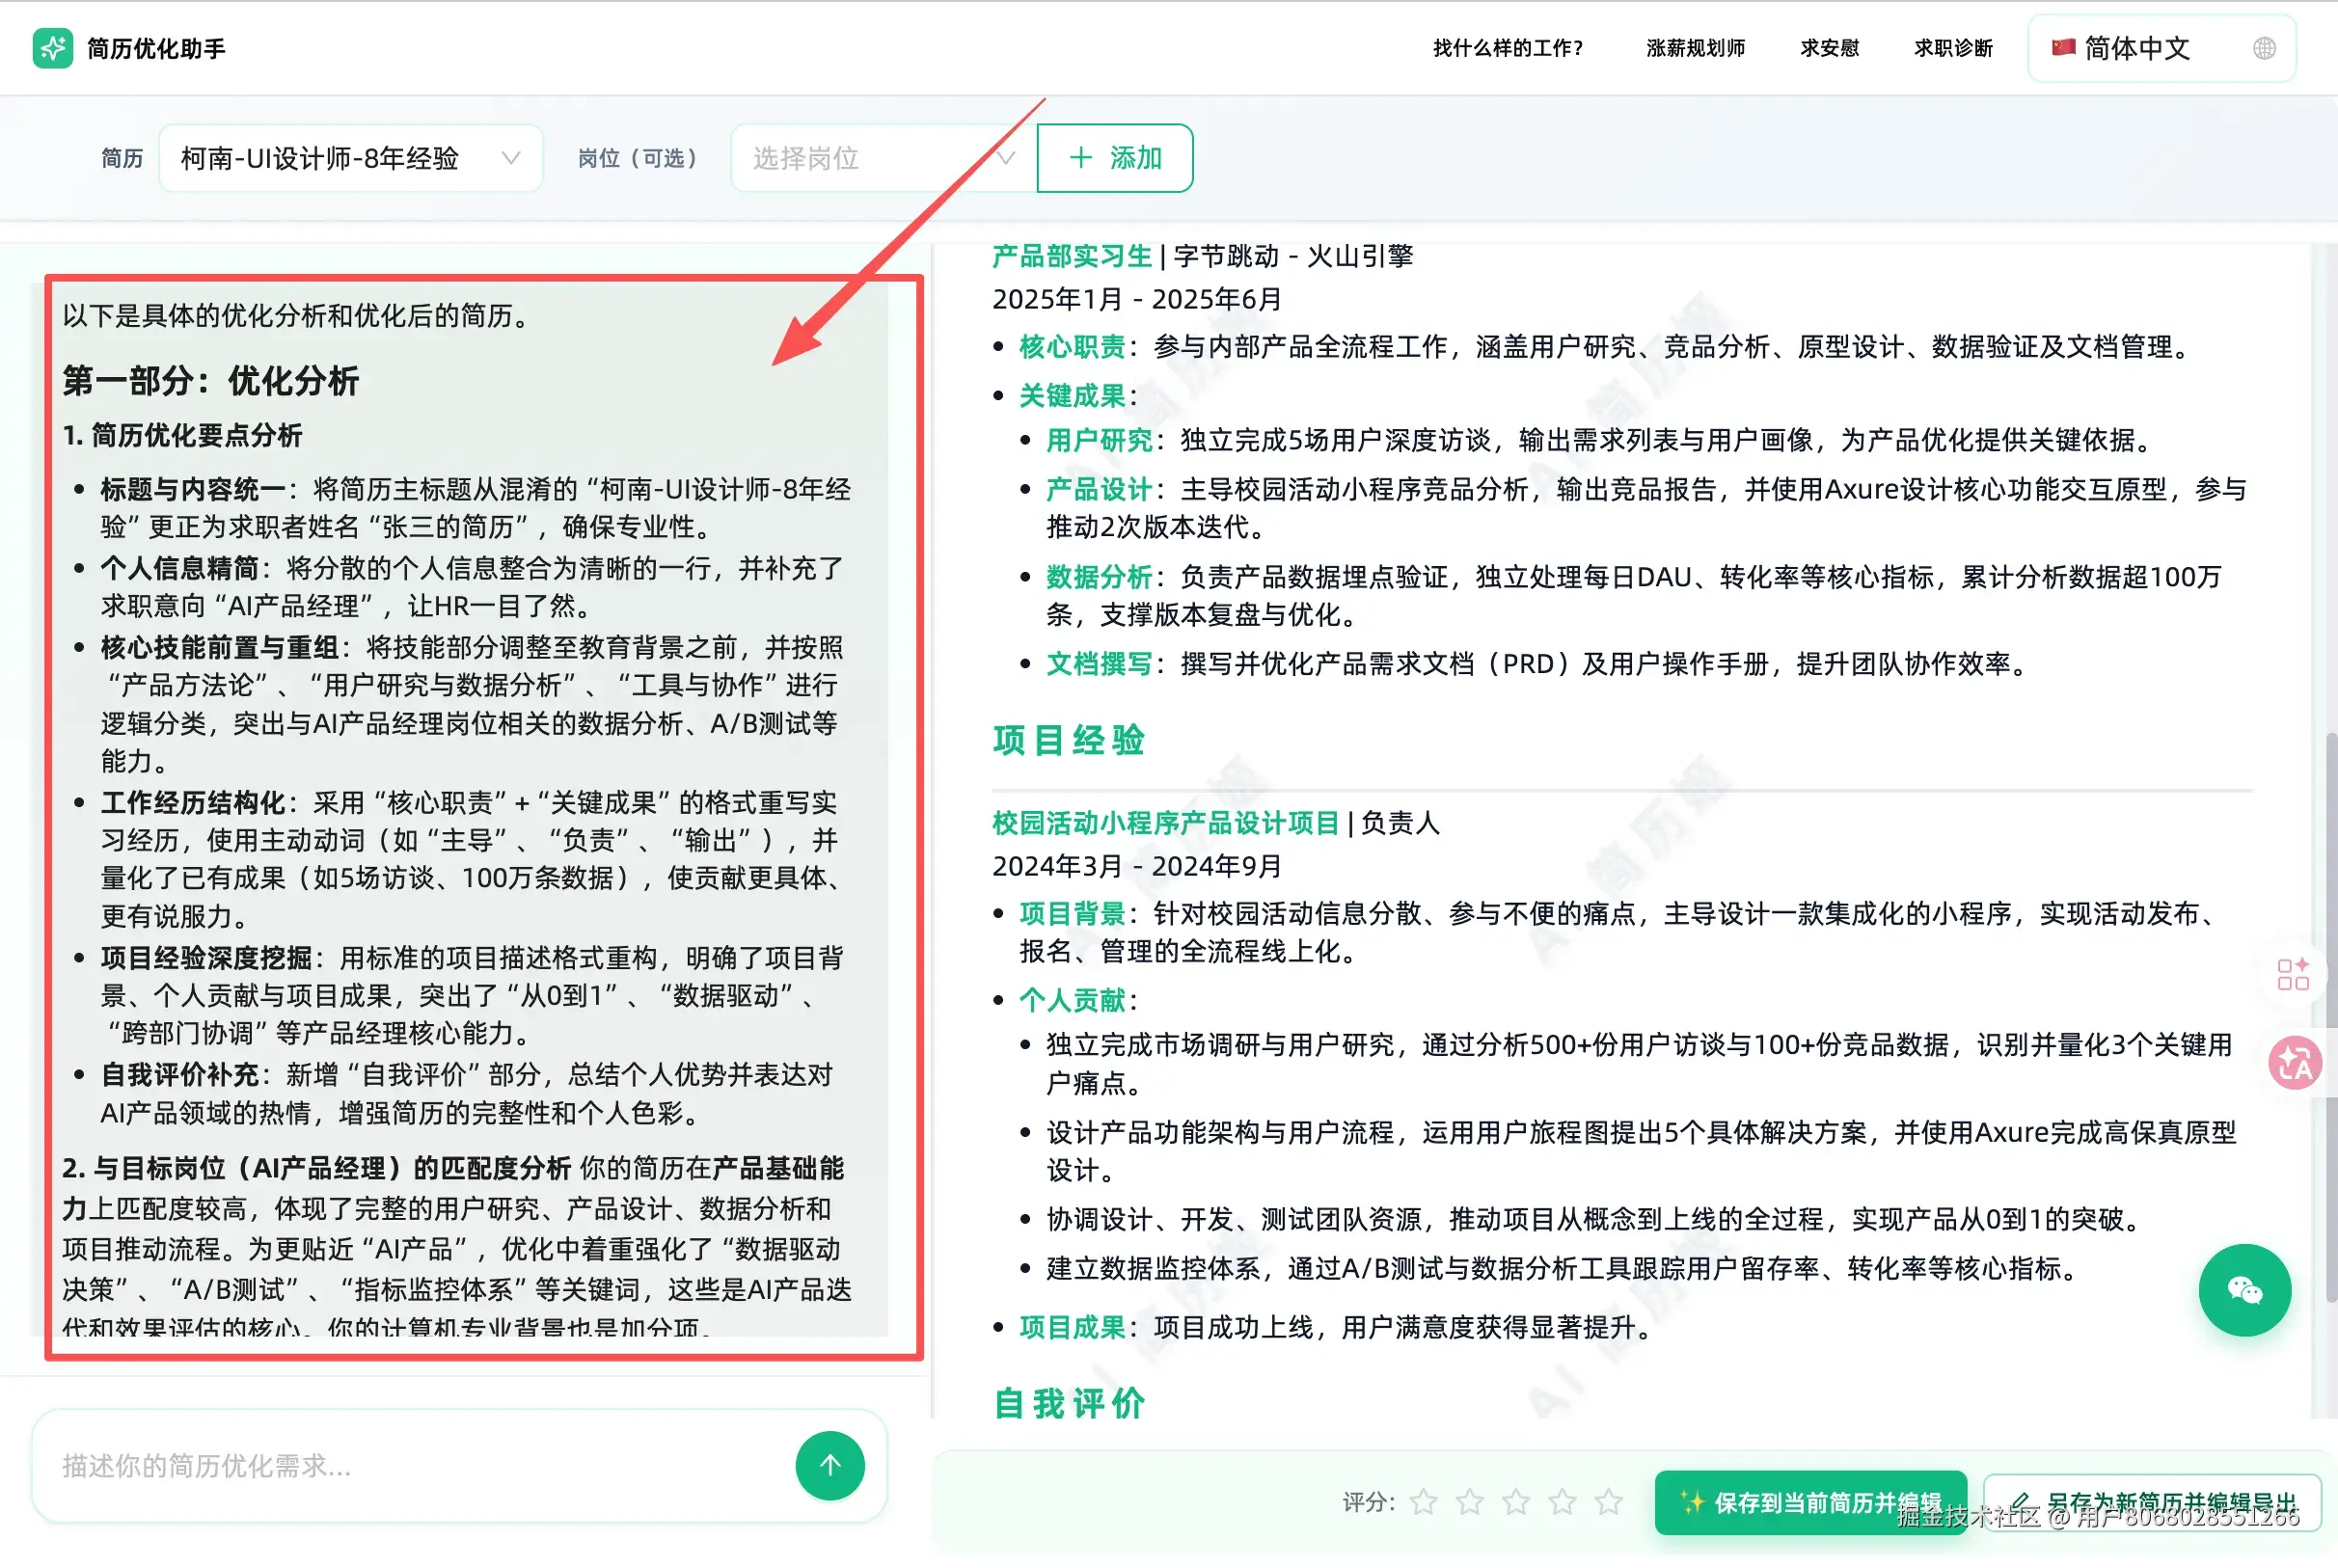2338x1568 pixels.
Task: Open the green WeChat chat floating button
Action: click(x=2244, y=1290)
